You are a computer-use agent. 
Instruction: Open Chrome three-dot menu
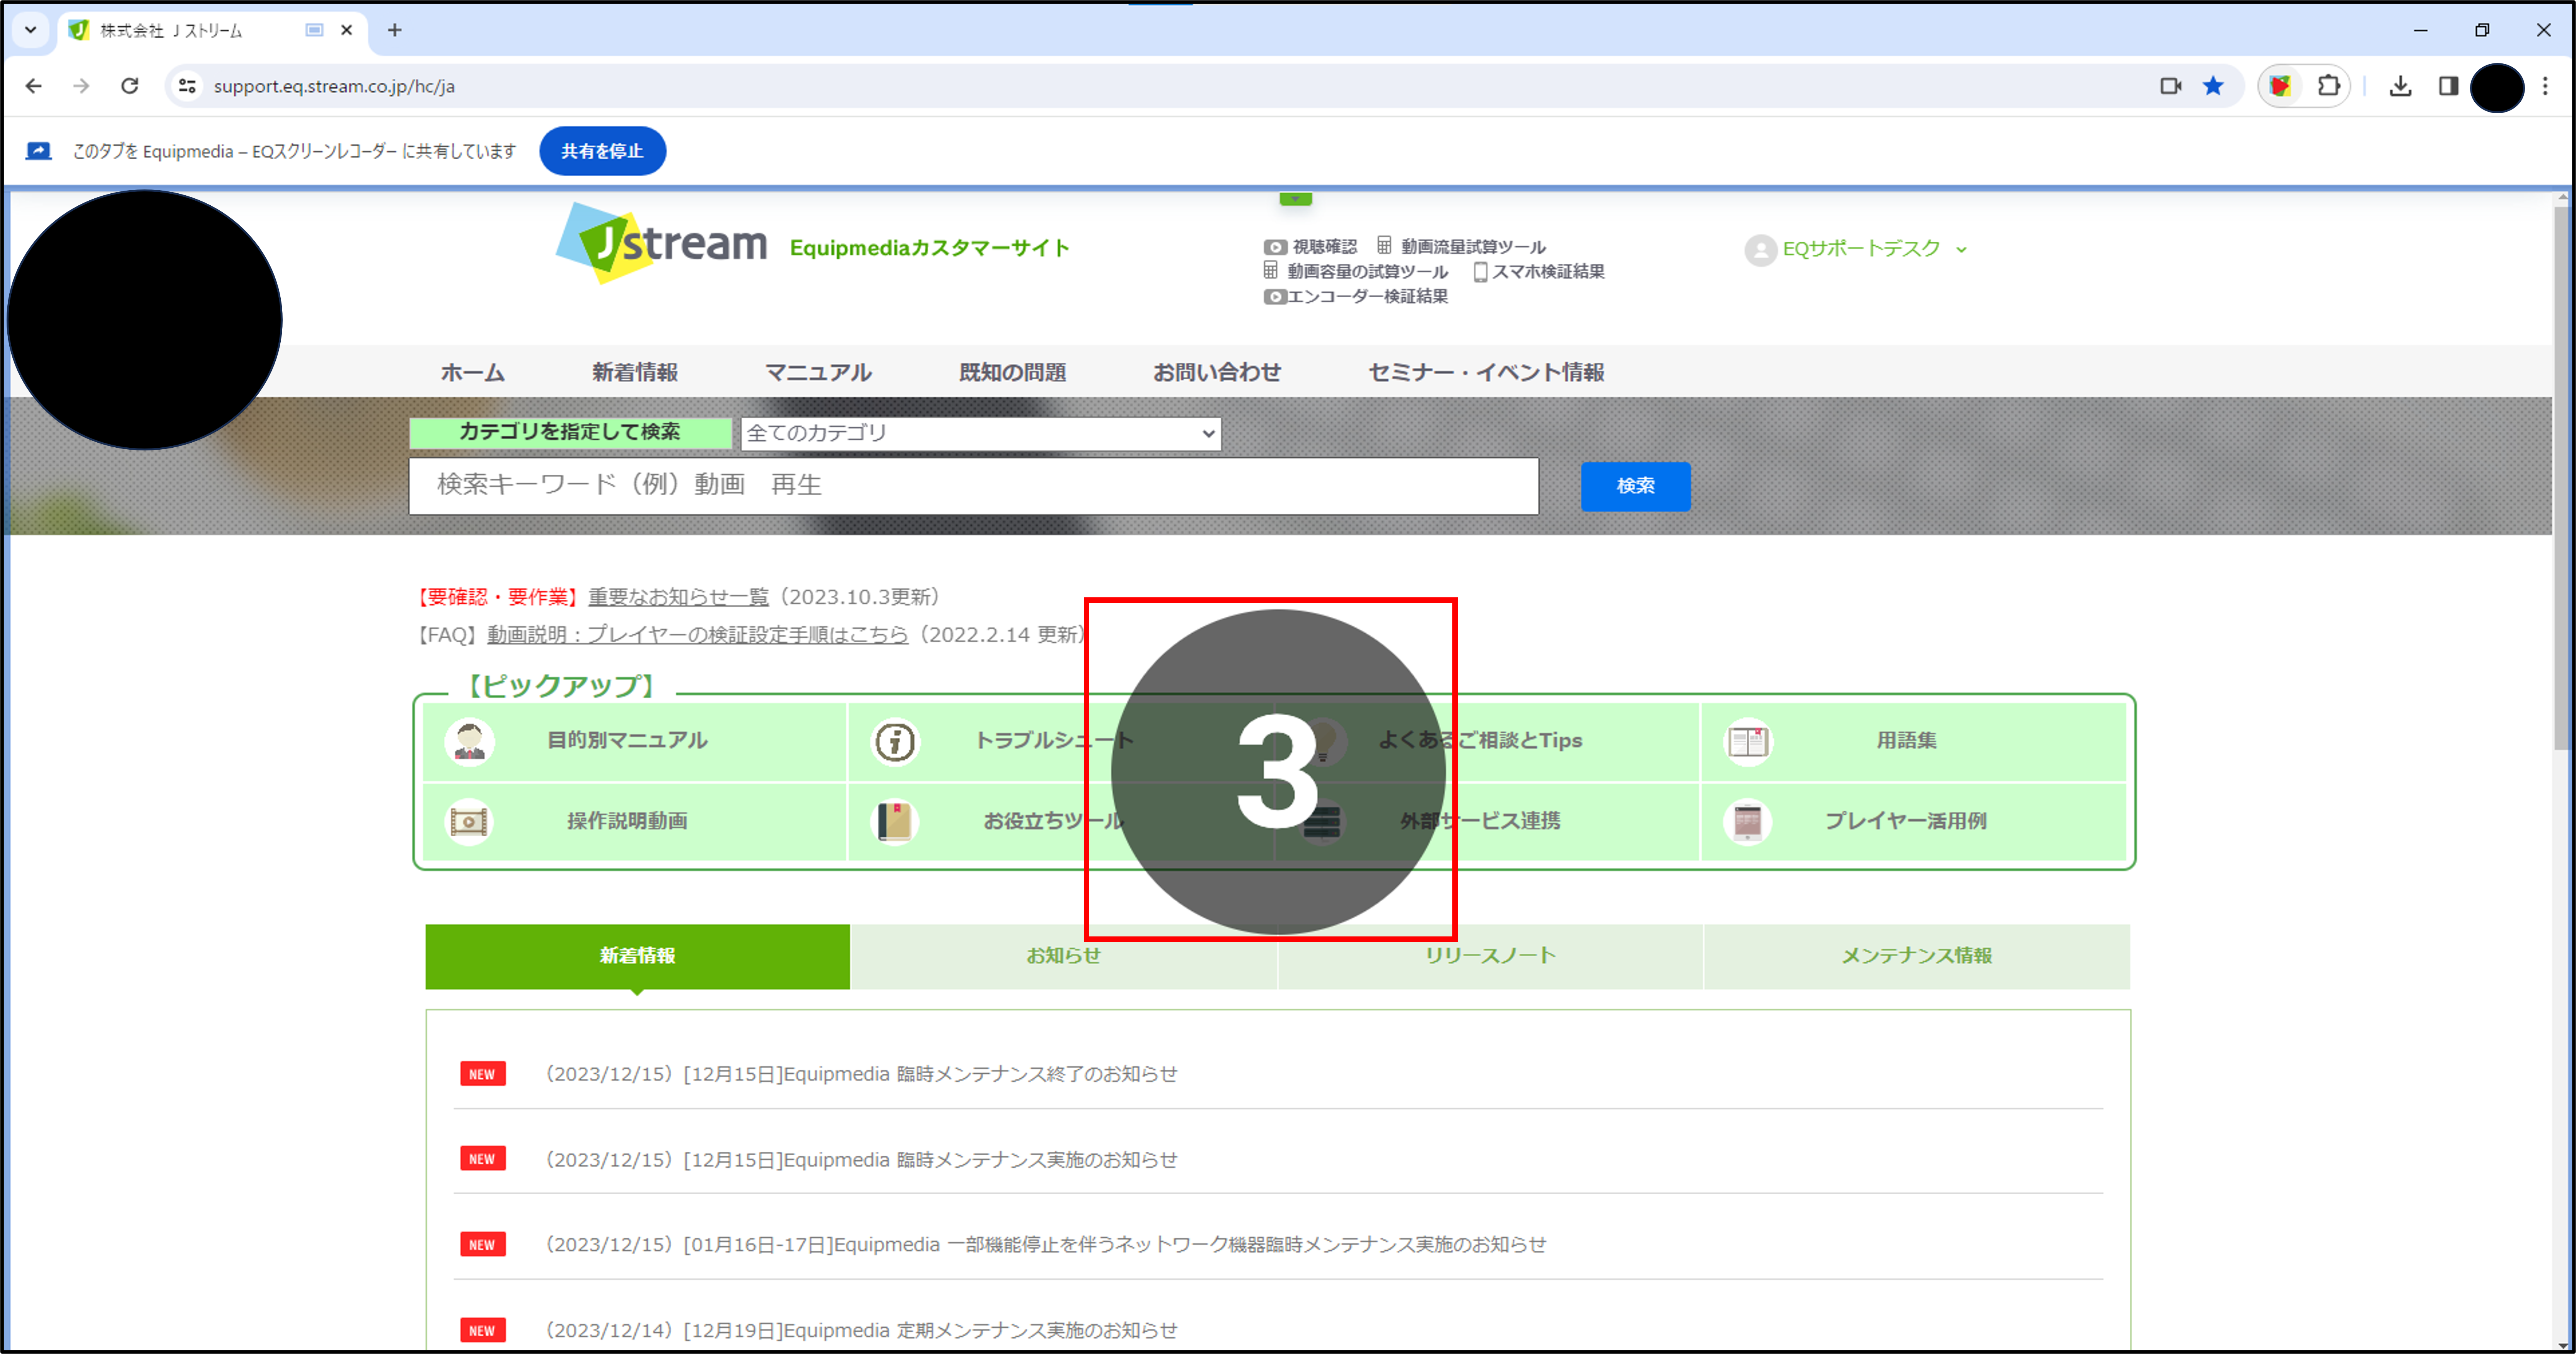tap(2545, 86)
